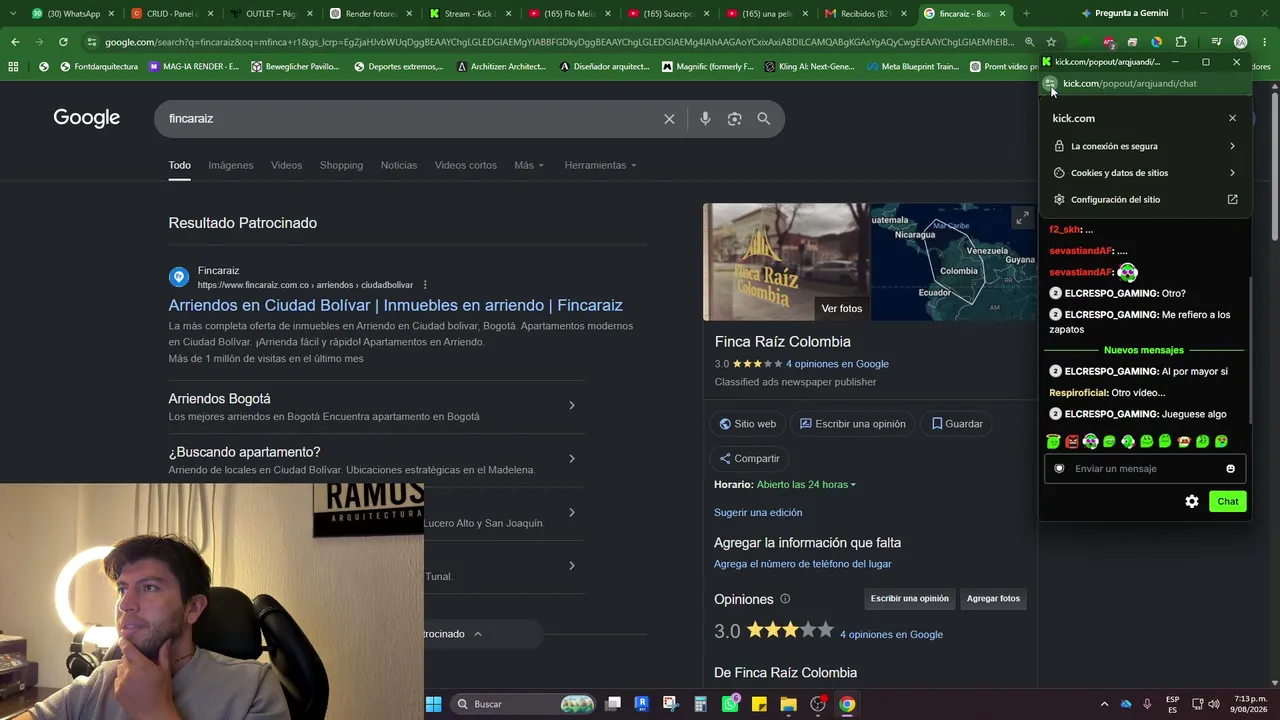Image resolution: width=1280 pixels, height=720 pixels.
Task: Expand the sitelink mentioning Lucero Alto y San Joaquín
Action: [571, 513]
